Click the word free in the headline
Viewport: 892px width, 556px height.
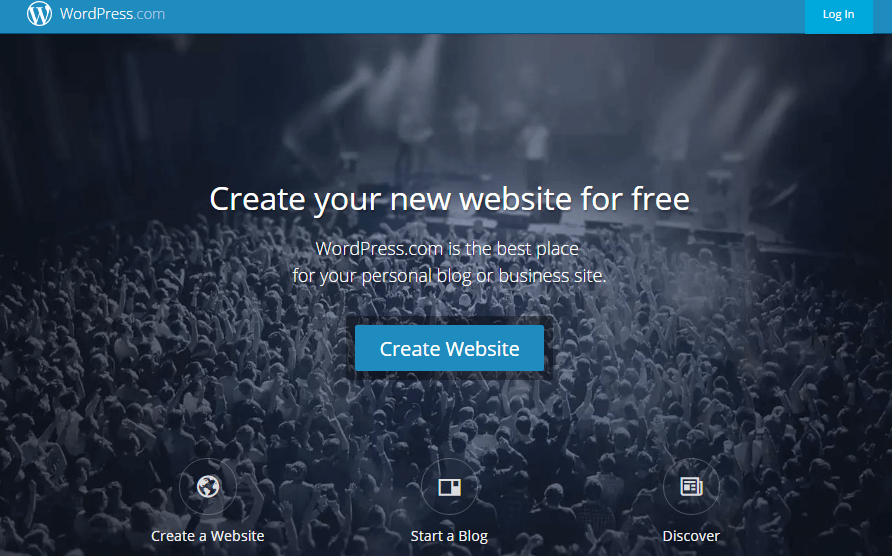tap(660, 199)
